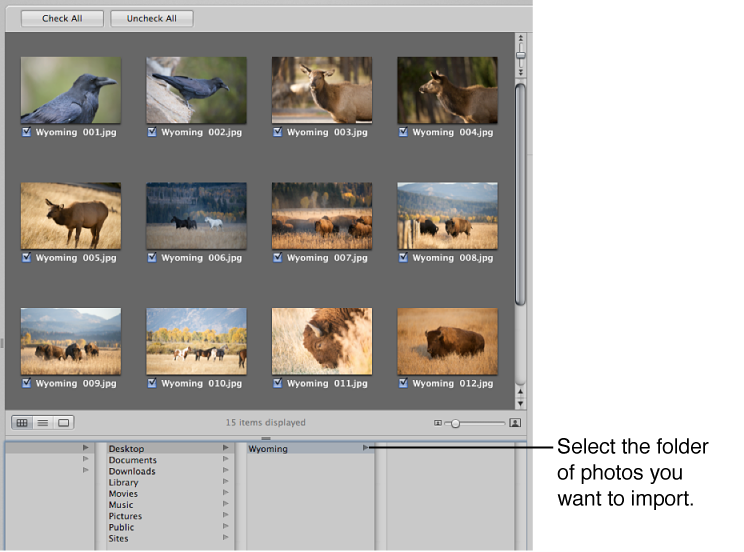Switch to grid view icon

[x=22, y=422]
